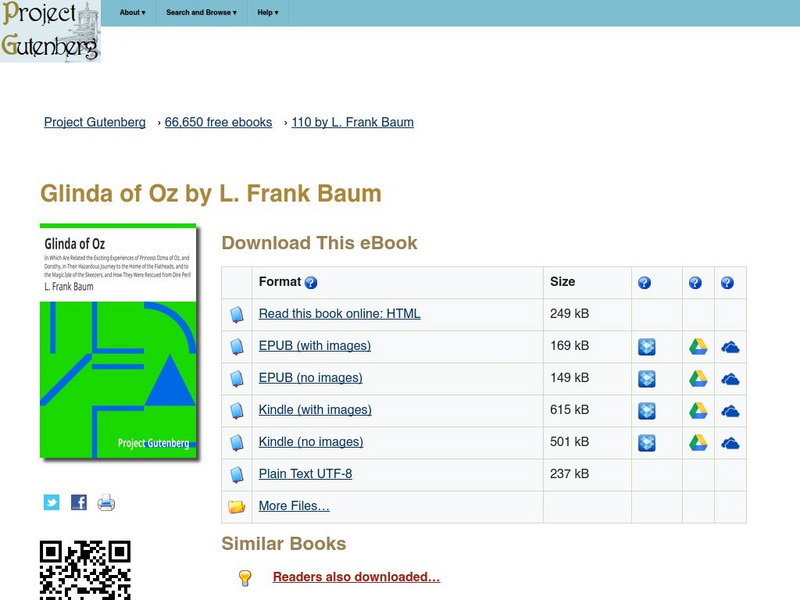Open Plain Text UTF-8 version

(306, 474)
